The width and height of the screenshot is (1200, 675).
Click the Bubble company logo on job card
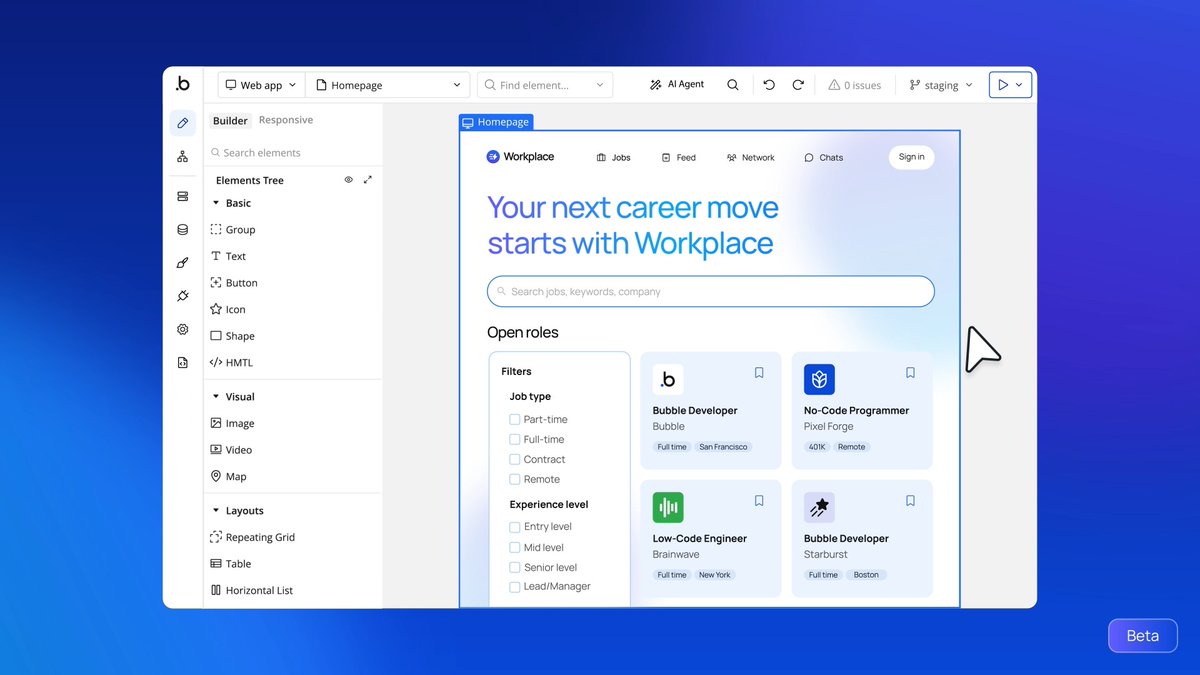pyautogui.click(x=668, y=379)
